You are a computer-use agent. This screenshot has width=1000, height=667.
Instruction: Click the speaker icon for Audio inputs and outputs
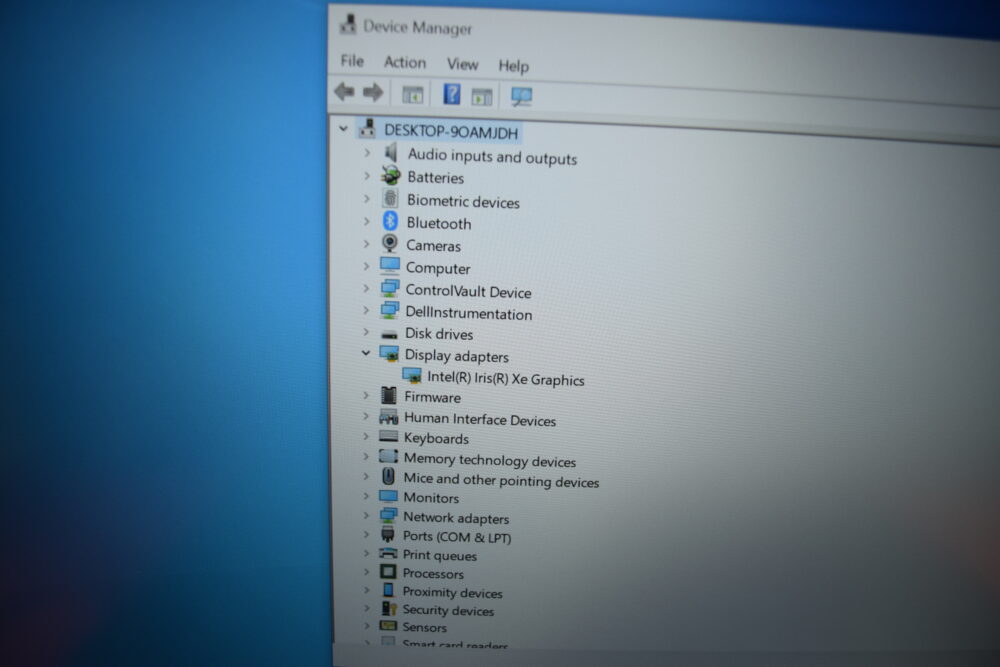coord(391,152)
